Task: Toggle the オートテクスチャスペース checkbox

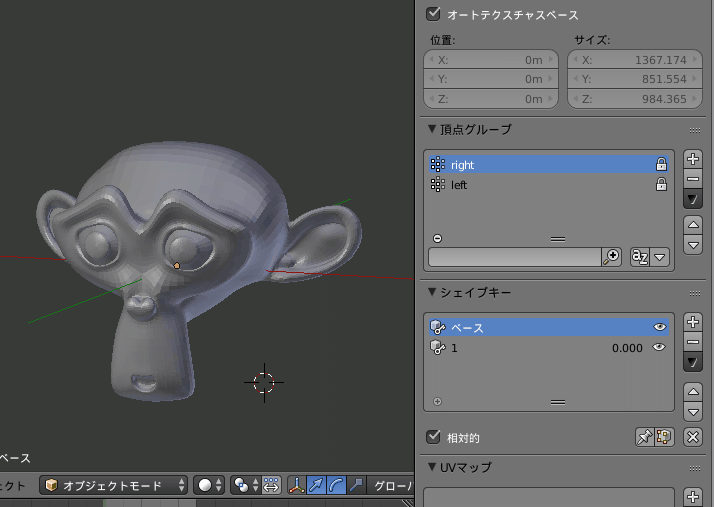Action: coord(433,14)
